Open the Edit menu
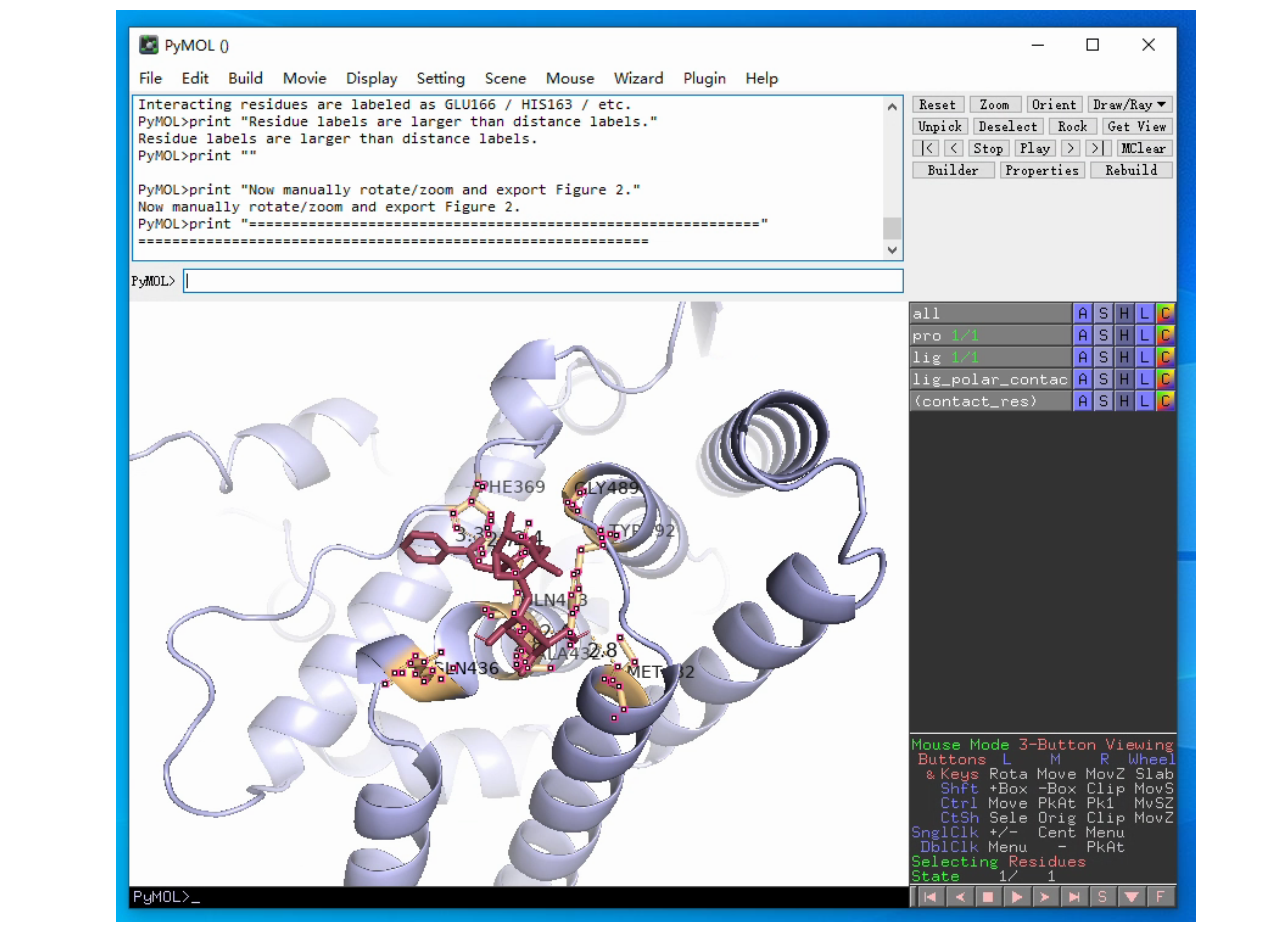 coord(195,78)
